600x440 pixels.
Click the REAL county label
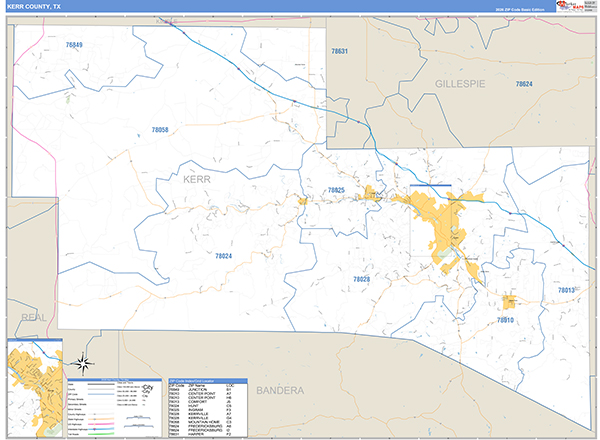pyautogui.click(x=33, y=317)
